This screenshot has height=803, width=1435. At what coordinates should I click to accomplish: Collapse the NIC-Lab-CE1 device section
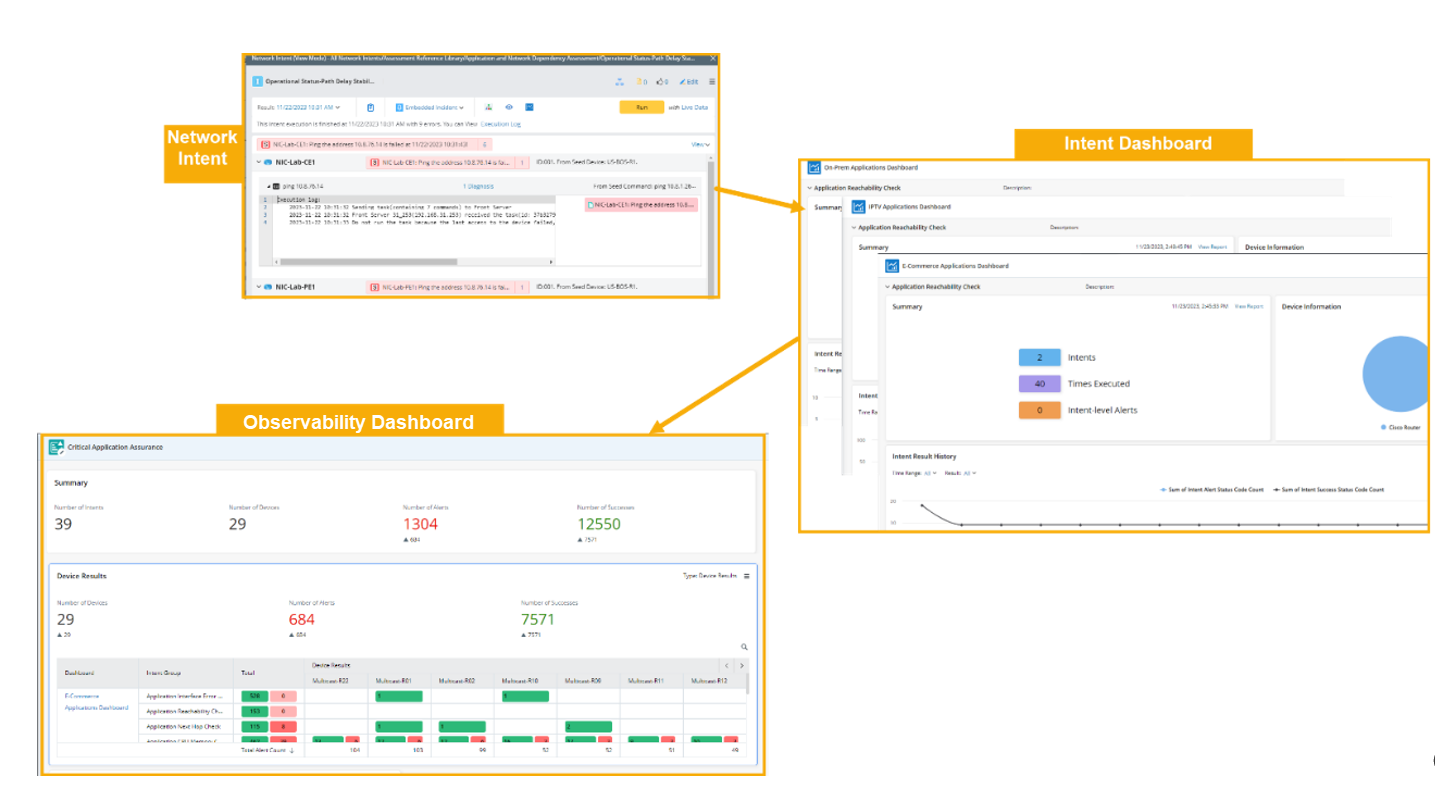click(259, 161)
